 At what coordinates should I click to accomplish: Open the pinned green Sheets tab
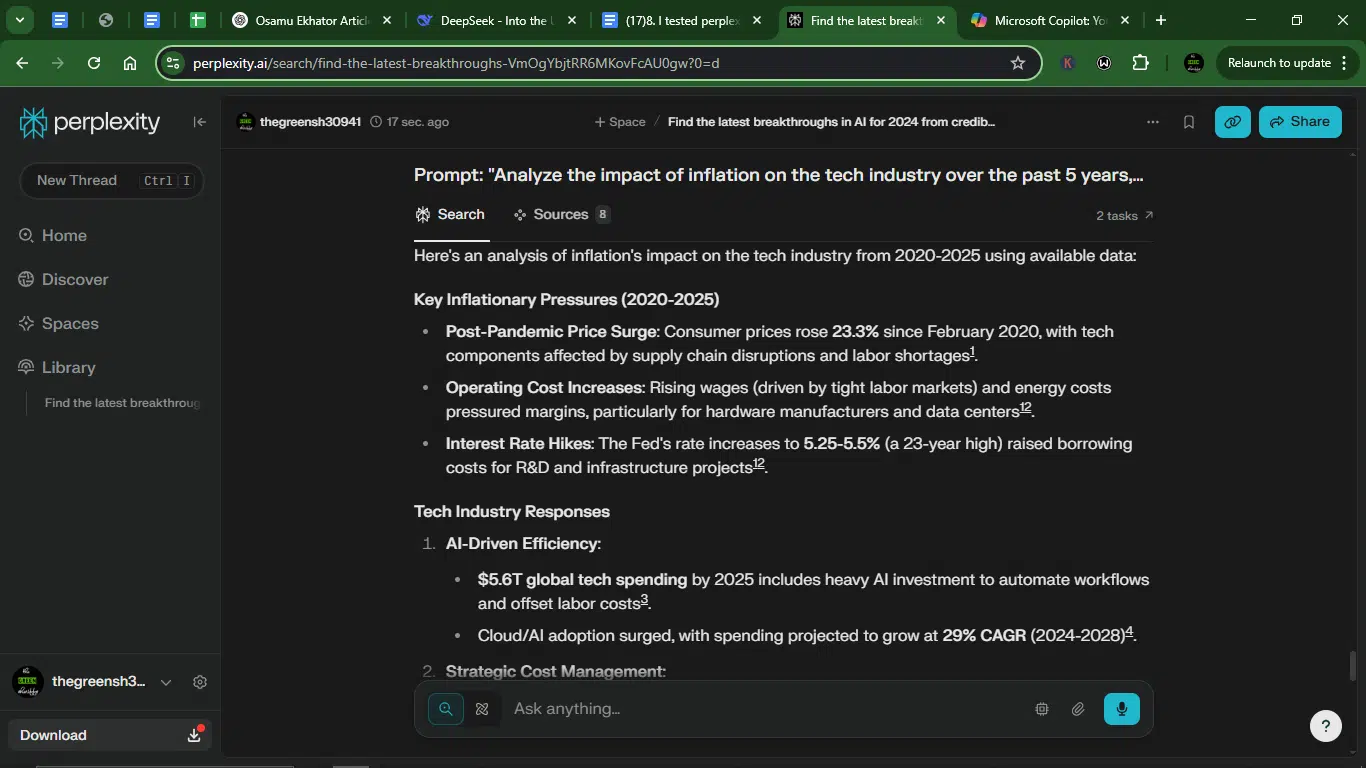(198, 20)
